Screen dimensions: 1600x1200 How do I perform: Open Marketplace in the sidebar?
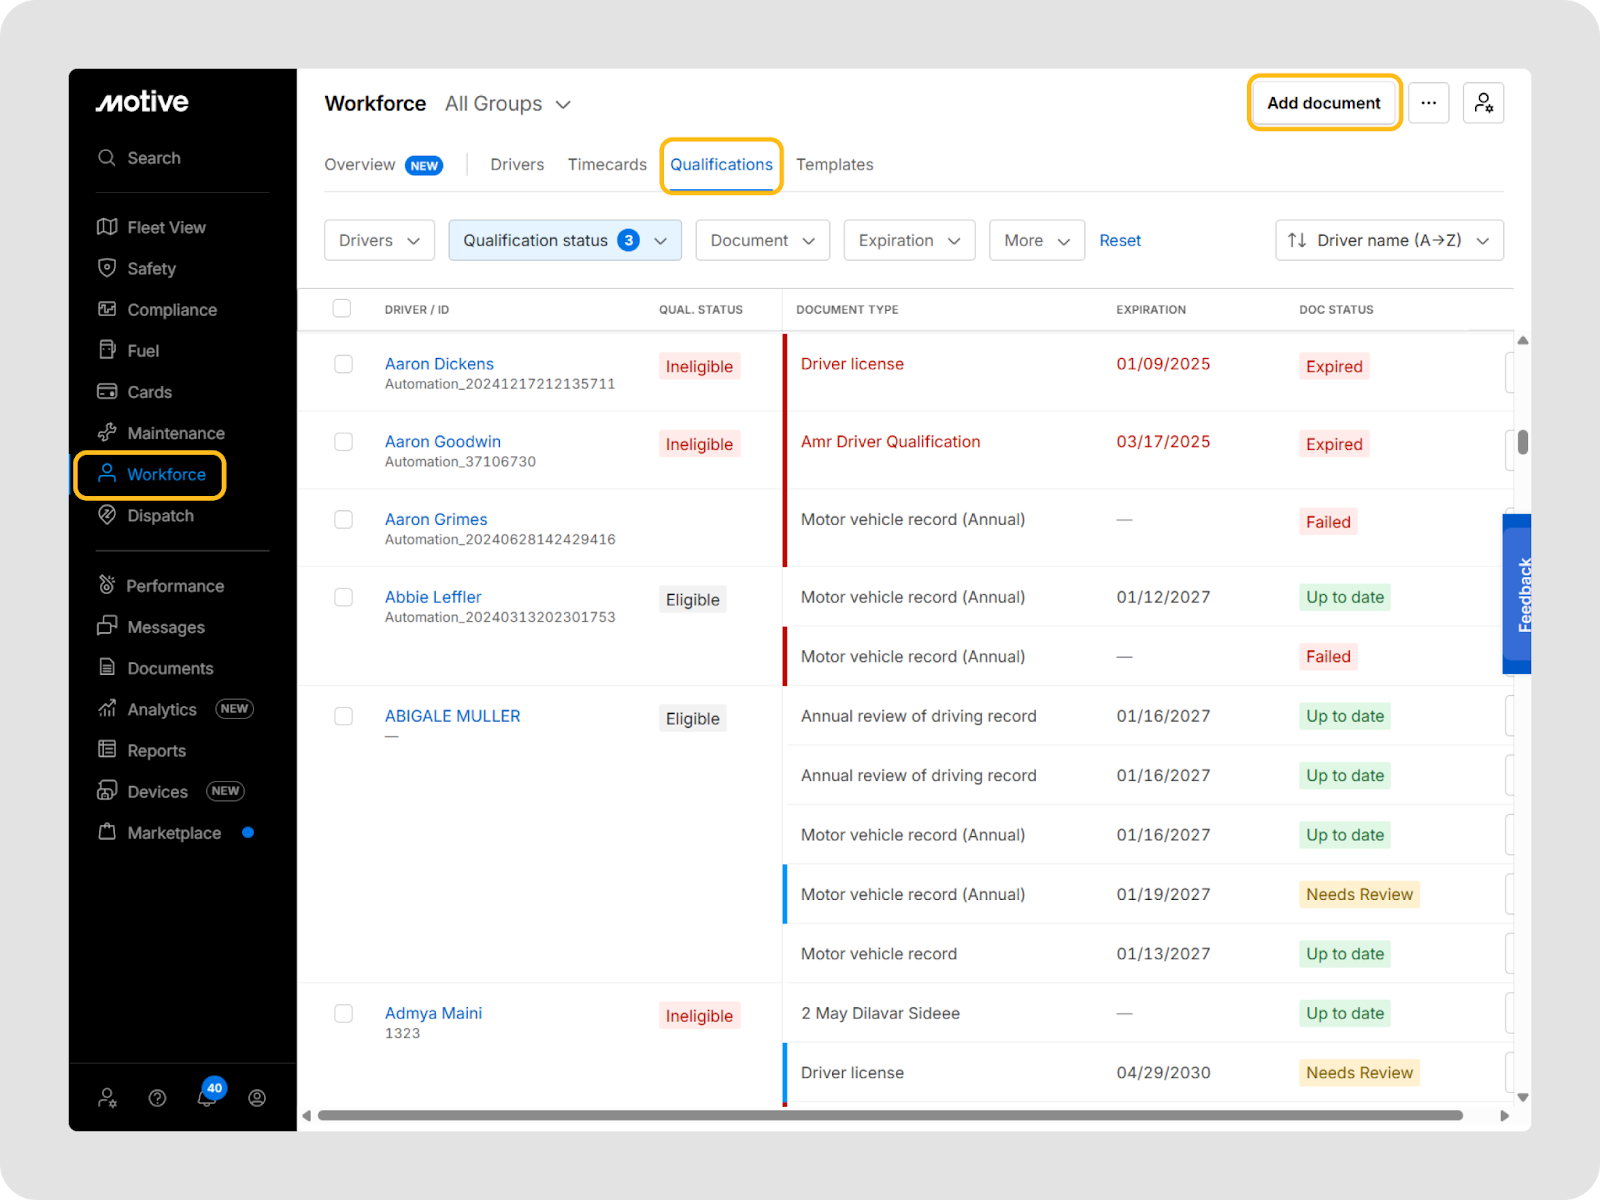coord(174,833)
